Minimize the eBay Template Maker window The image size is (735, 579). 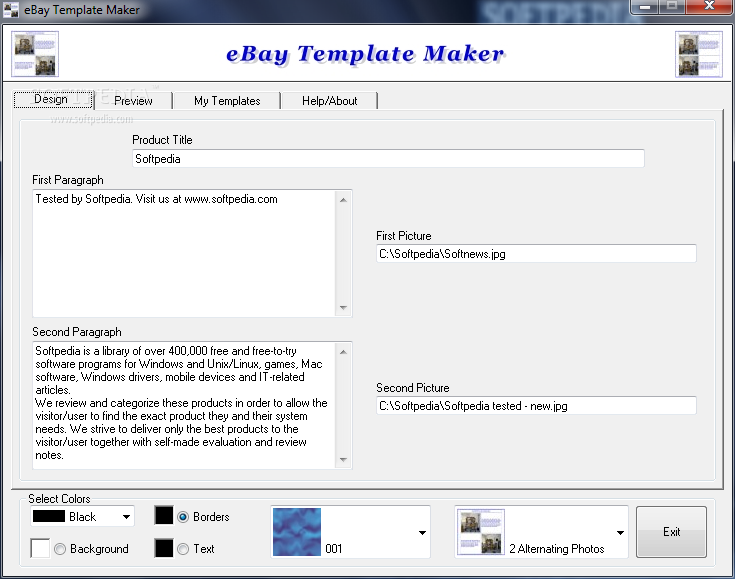[x=645, y=7]
